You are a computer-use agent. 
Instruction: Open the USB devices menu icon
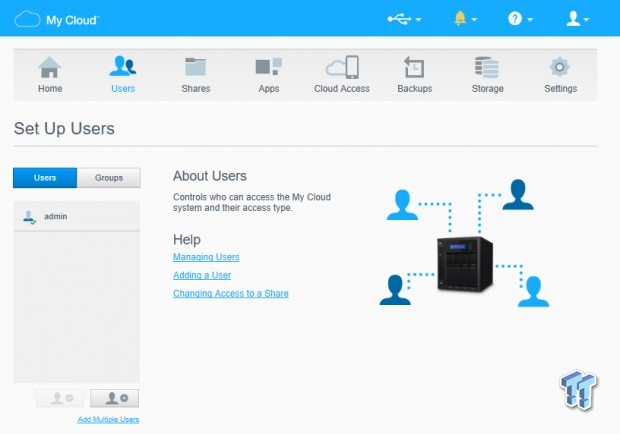pyautogui.click(x=399, y=19)
